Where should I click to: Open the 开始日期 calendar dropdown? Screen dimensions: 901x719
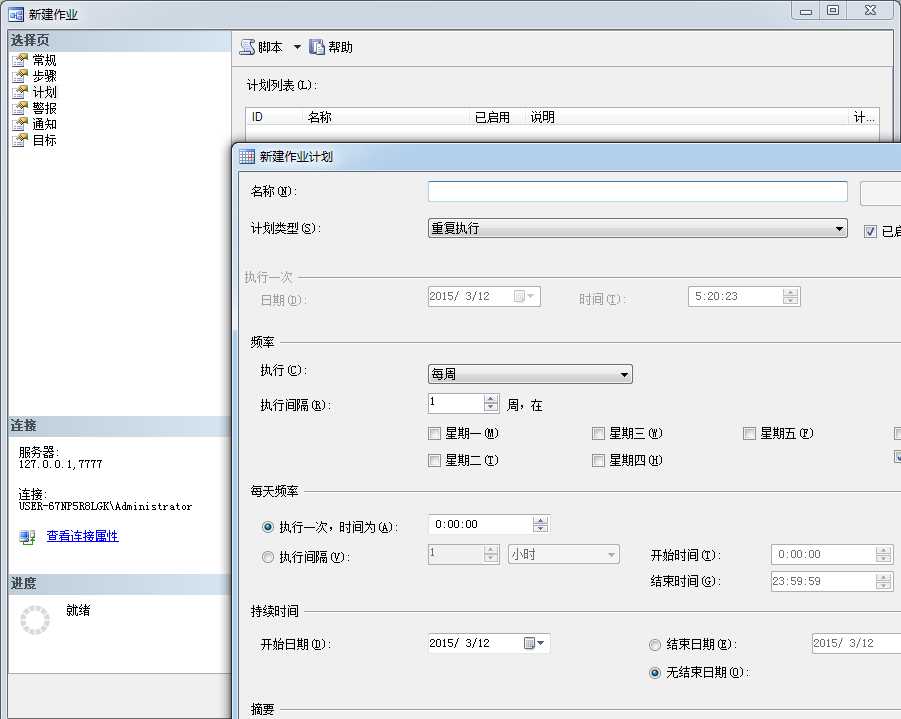point(536,643)
